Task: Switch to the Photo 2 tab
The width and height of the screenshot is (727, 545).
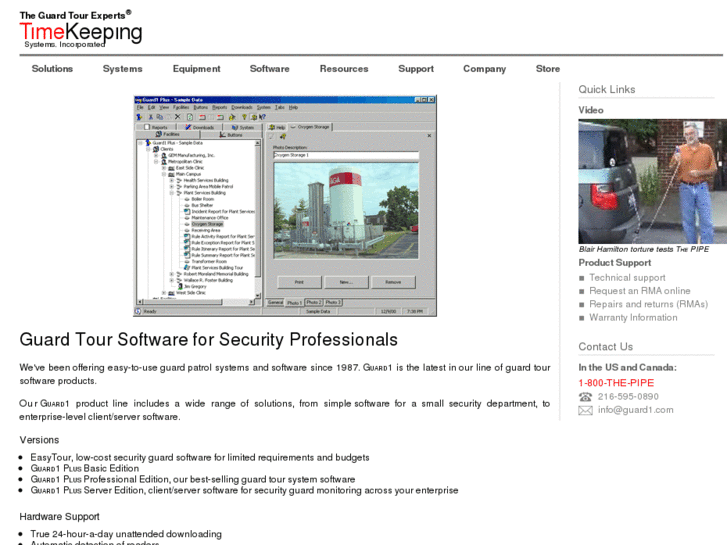Action: pos(314,302)
